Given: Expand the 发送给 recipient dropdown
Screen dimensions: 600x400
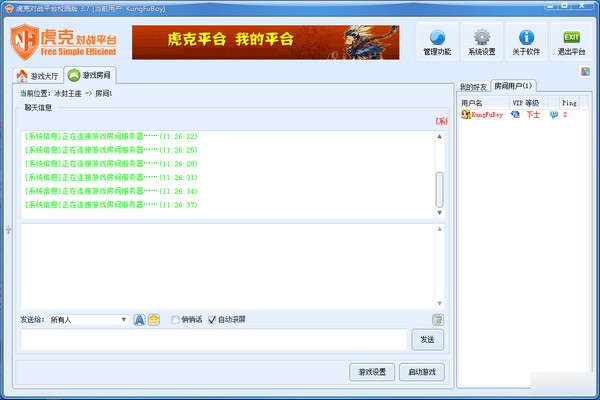Looking at the screenshot, I should (124, 320).
